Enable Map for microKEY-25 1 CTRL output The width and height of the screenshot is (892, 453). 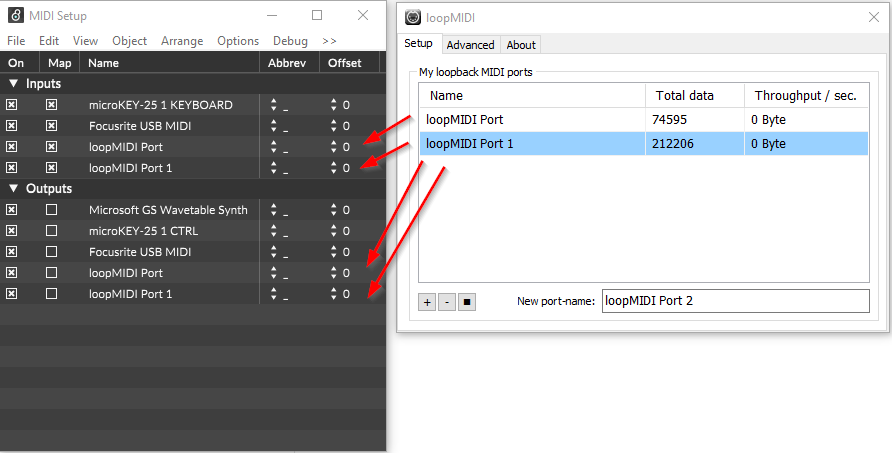[51, 231]
